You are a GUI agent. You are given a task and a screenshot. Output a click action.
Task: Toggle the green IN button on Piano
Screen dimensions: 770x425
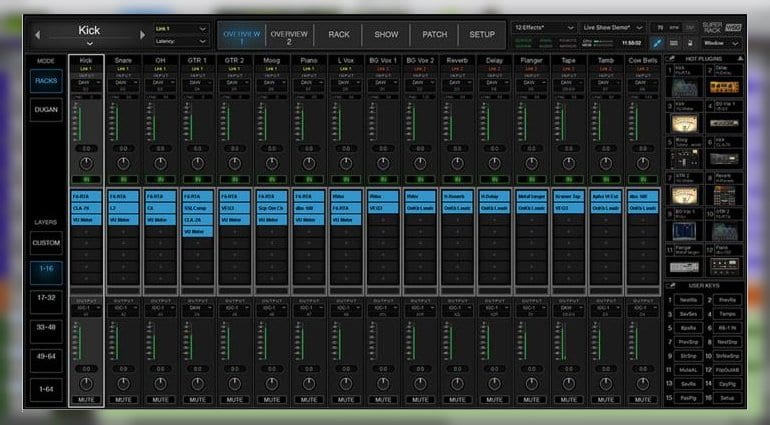click(309, 180)
